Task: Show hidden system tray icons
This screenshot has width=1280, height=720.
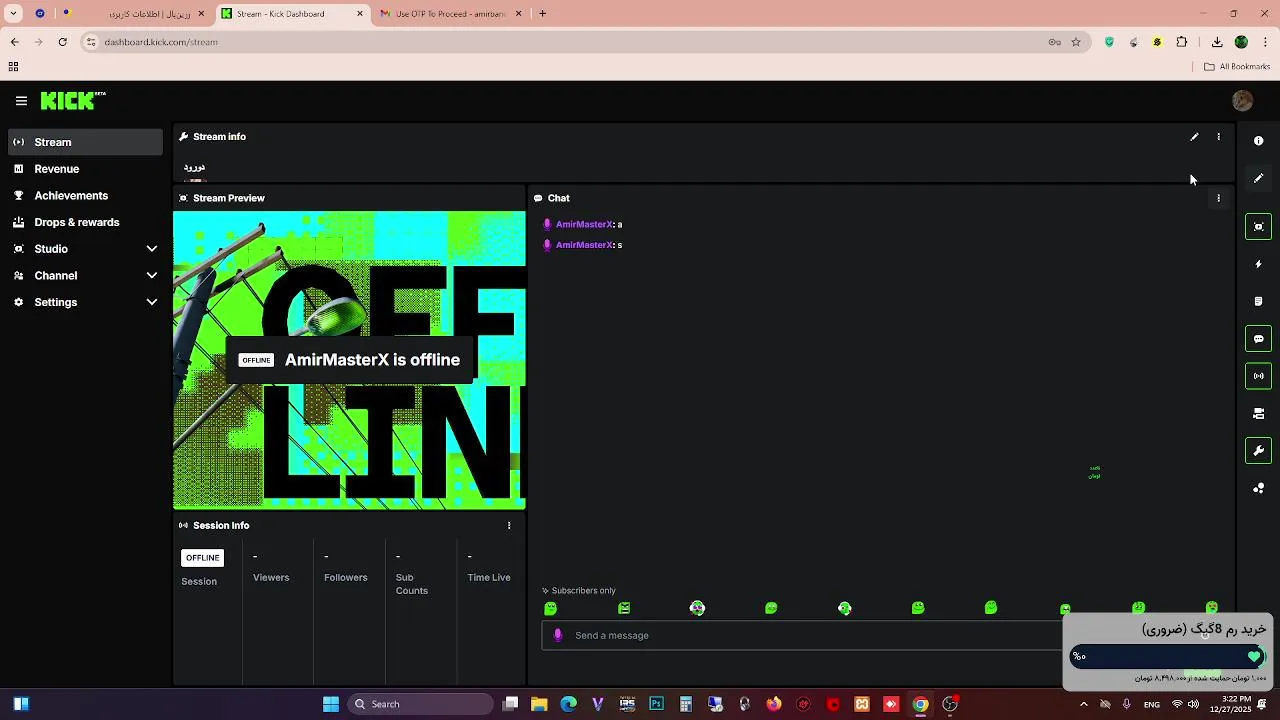Action: pyautogui.click(x=1083, y=704)
